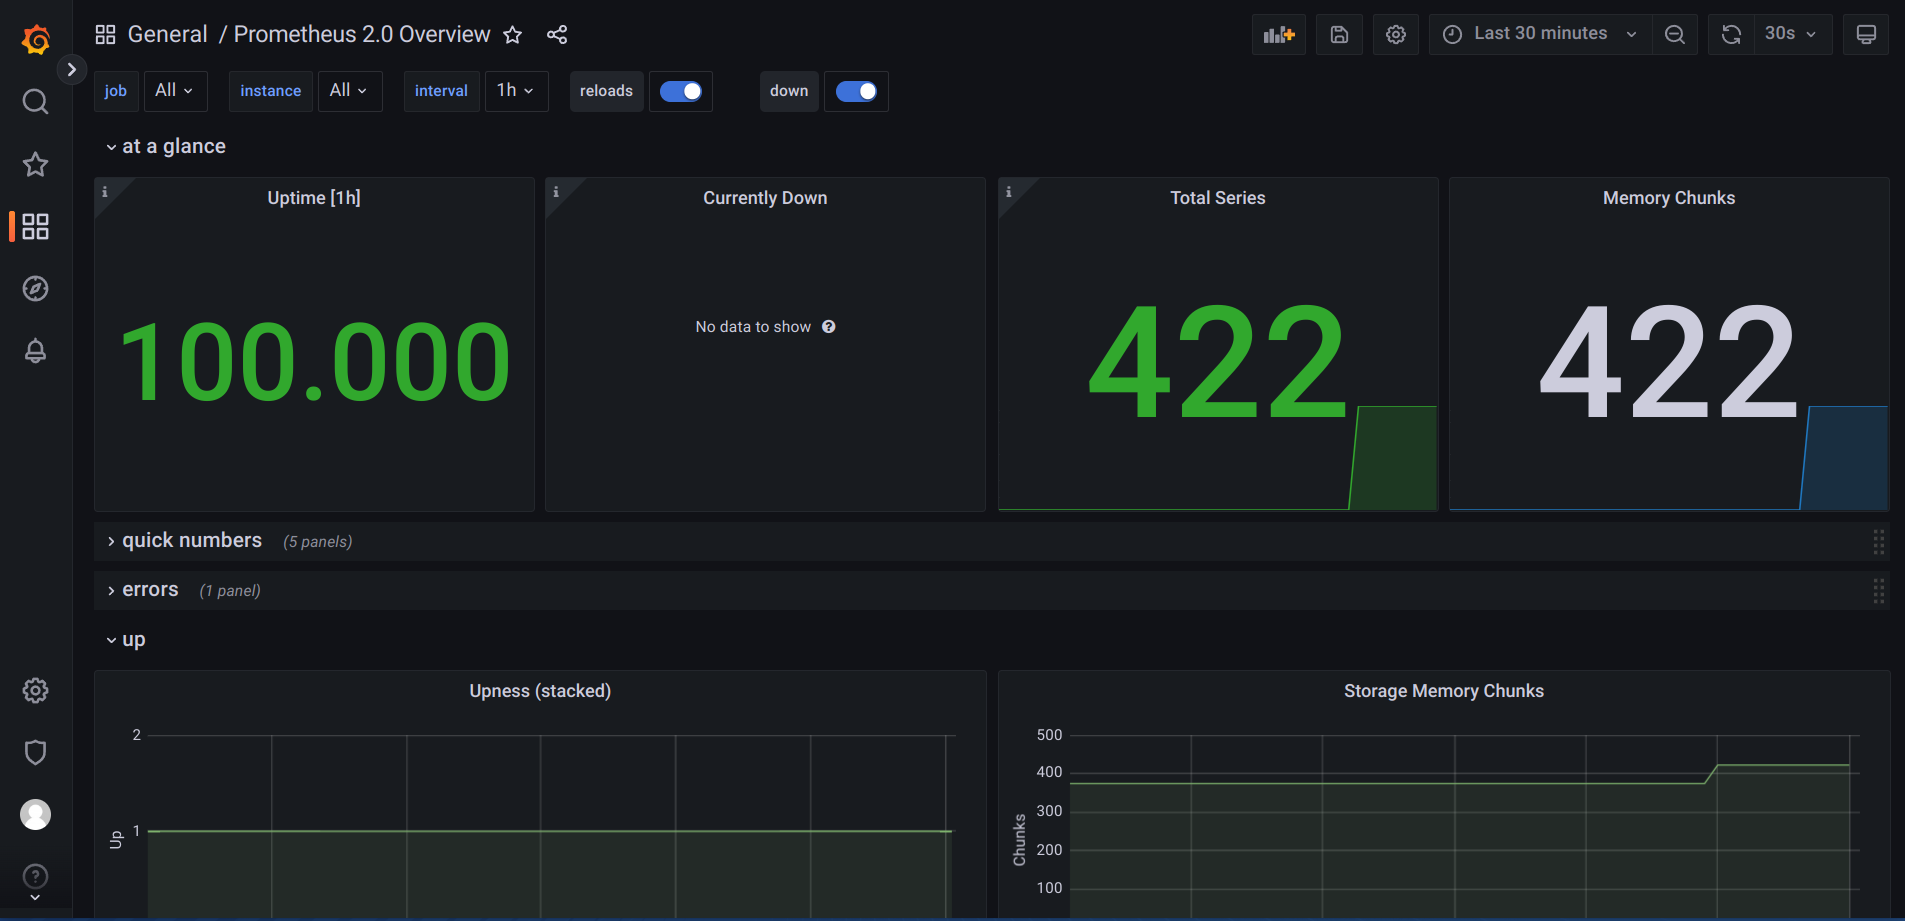Screen dimensions: 1905x921
Task: Click the Prometheus 2.0 Overview title
Action: tap(362, 35)
